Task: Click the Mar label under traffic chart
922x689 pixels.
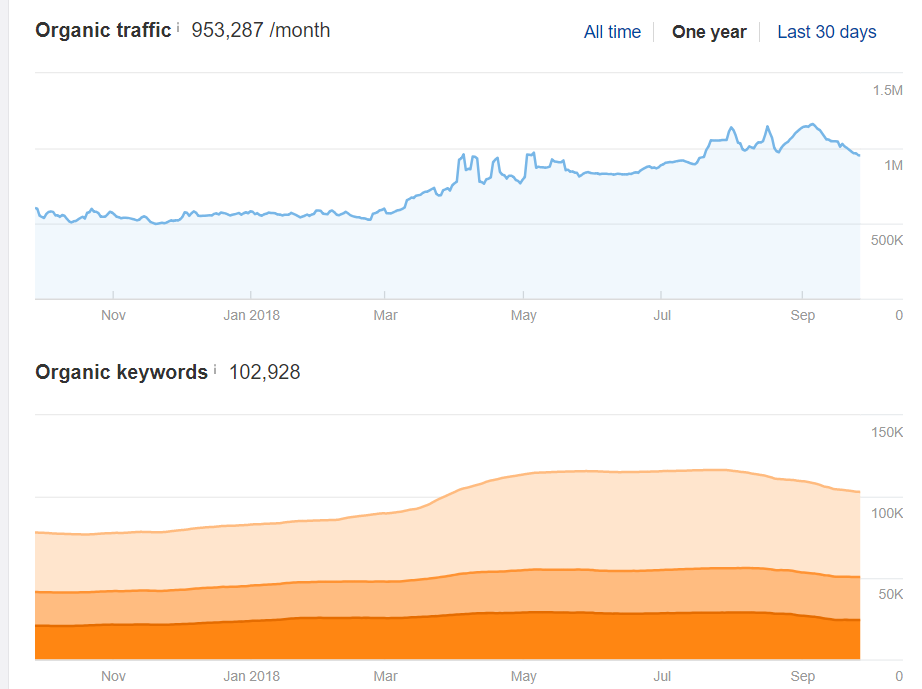Action: click(385, 316)
